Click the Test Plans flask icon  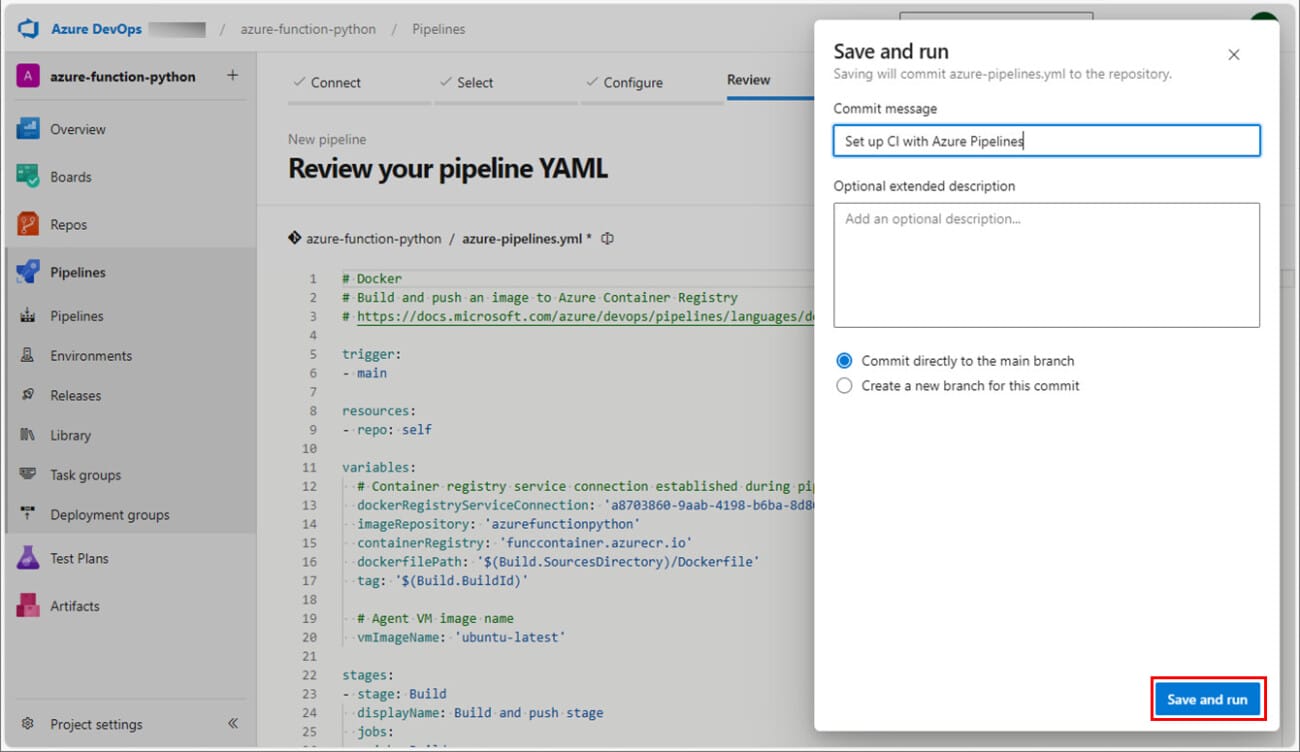coord(28,558)
